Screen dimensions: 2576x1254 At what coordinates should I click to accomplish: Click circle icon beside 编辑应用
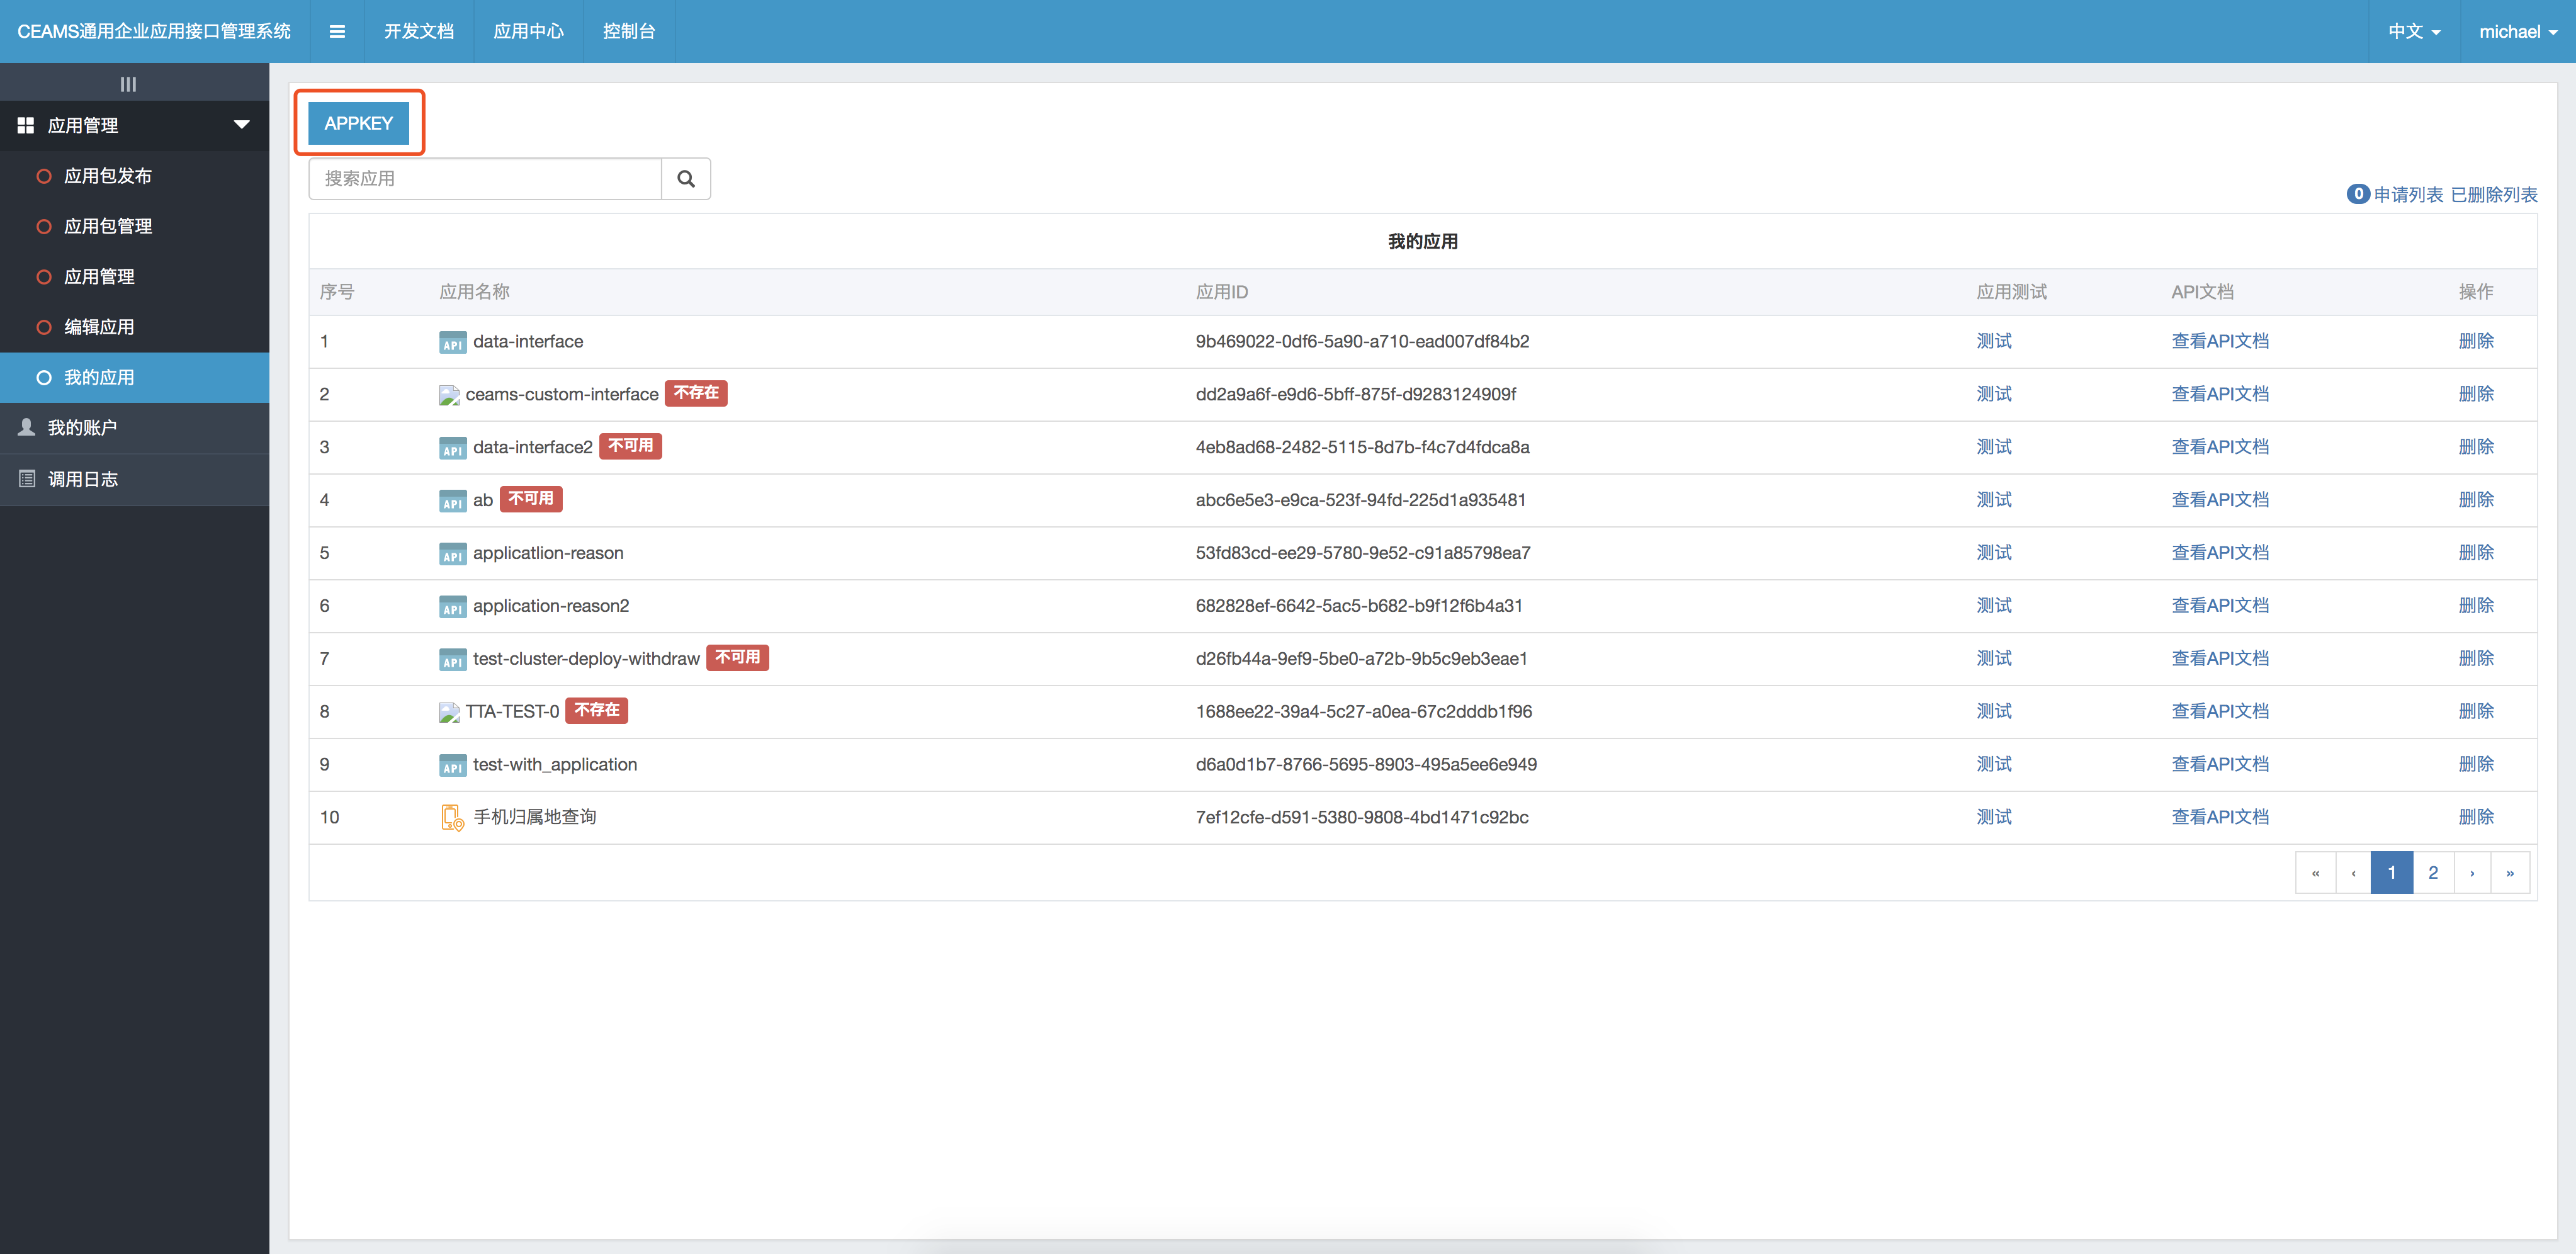(x=44, y=327)
